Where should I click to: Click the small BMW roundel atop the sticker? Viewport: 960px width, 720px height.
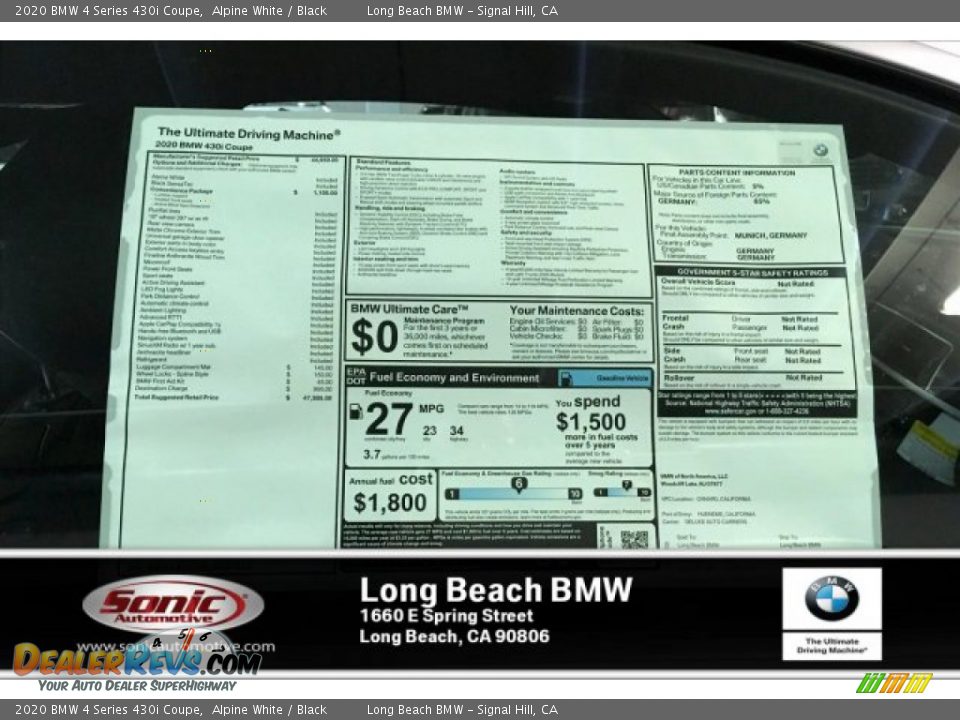point(820,147)
